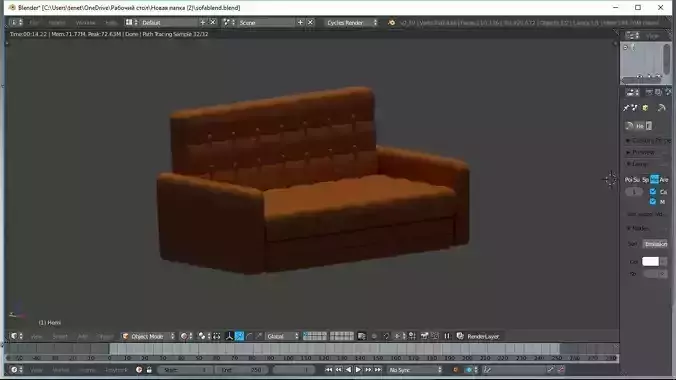The width and height of the screenshot is (676, 380).
Task: Jump to the previous keyframe
Action: [x=338, y=370]
